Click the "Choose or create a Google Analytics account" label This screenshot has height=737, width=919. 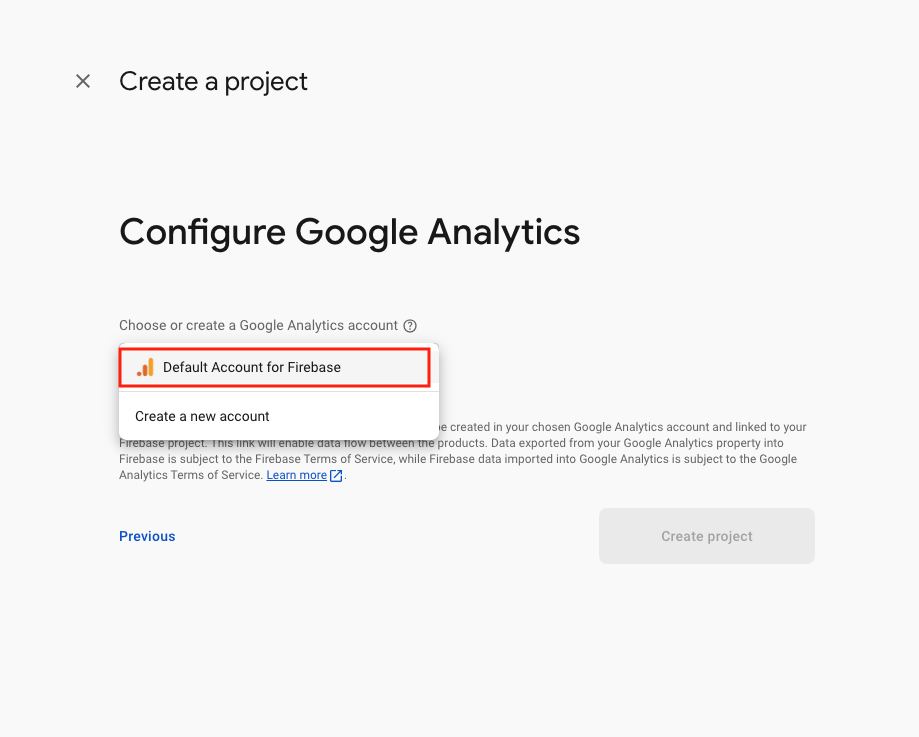[258, 326]
